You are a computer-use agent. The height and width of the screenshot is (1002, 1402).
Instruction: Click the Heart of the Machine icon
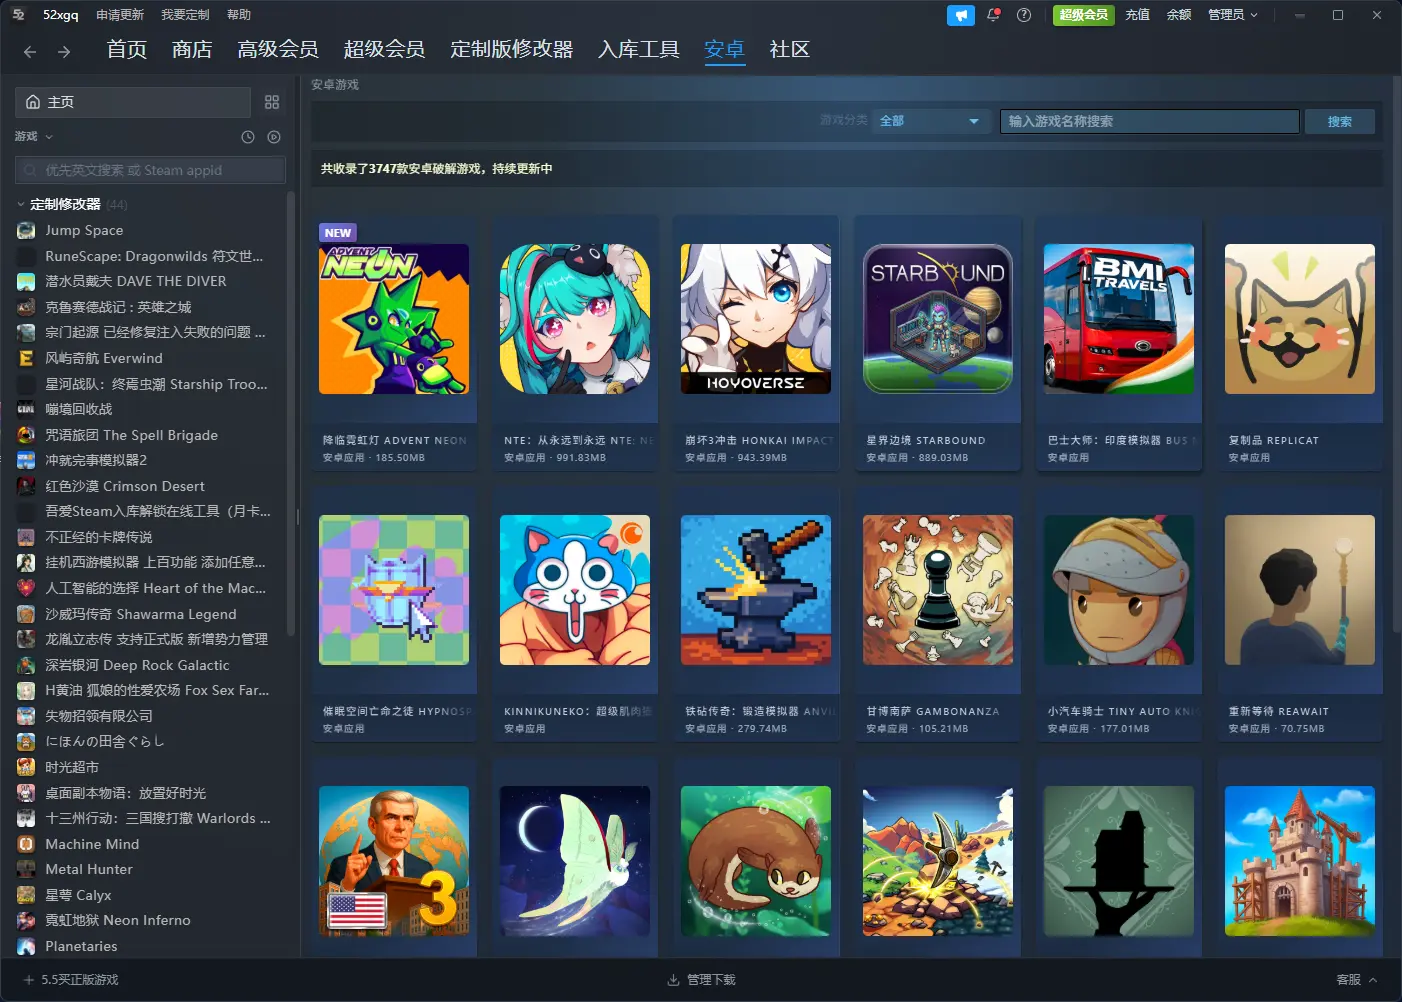(x=26, y=588)
